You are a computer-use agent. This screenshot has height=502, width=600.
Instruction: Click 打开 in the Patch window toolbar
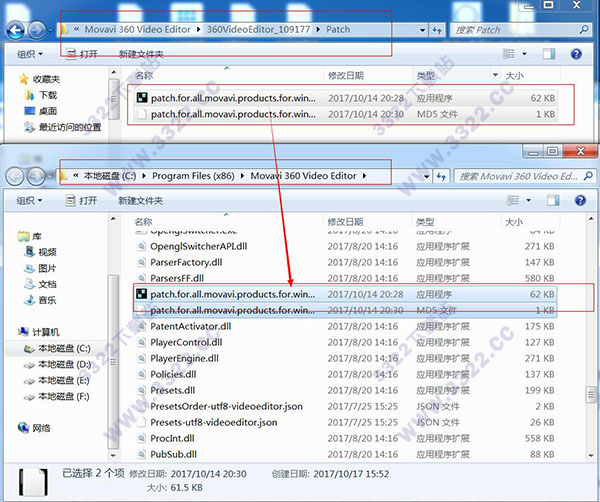coord(82,54)
